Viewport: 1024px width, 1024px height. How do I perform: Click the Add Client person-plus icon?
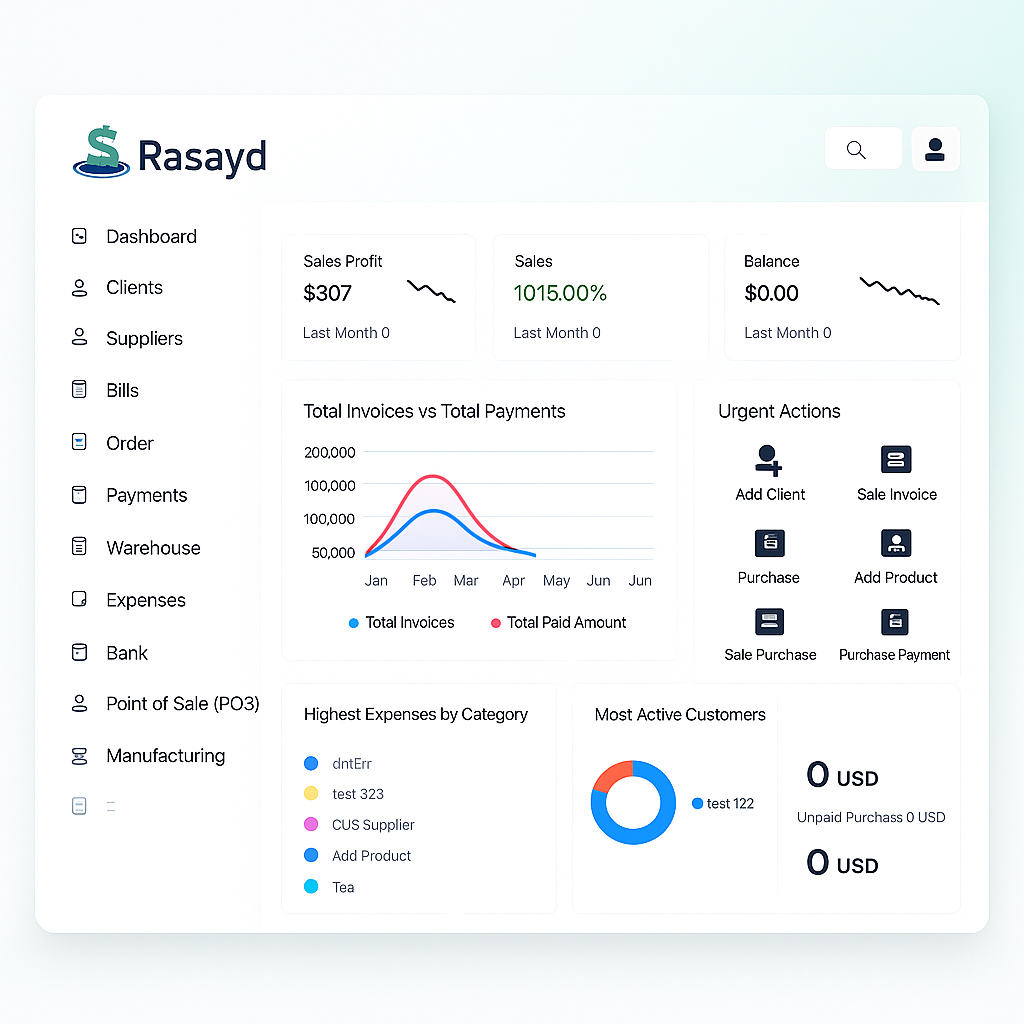(768, 460)
